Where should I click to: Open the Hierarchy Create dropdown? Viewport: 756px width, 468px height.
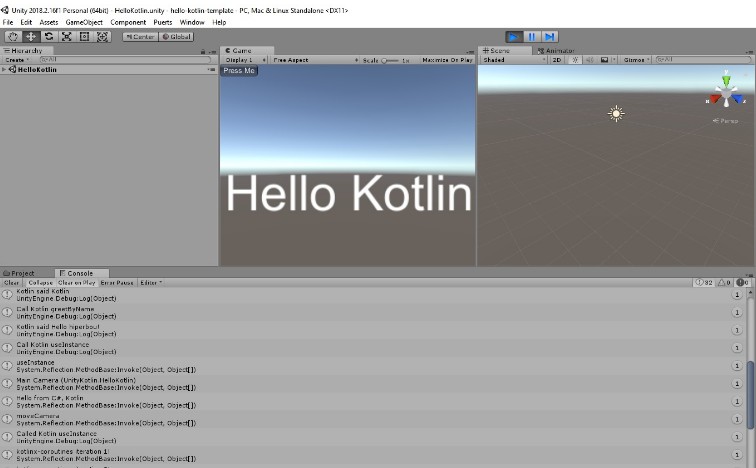(x=17, y=60)
